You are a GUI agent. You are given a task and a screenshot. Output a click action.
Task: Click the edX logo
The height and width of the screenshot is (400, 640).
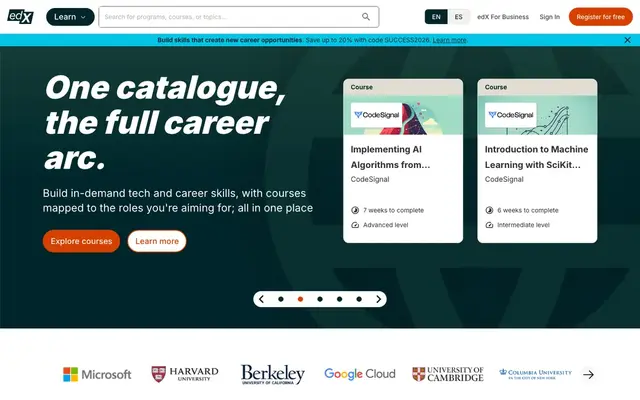pyautogui.click(x=20, y=17)
